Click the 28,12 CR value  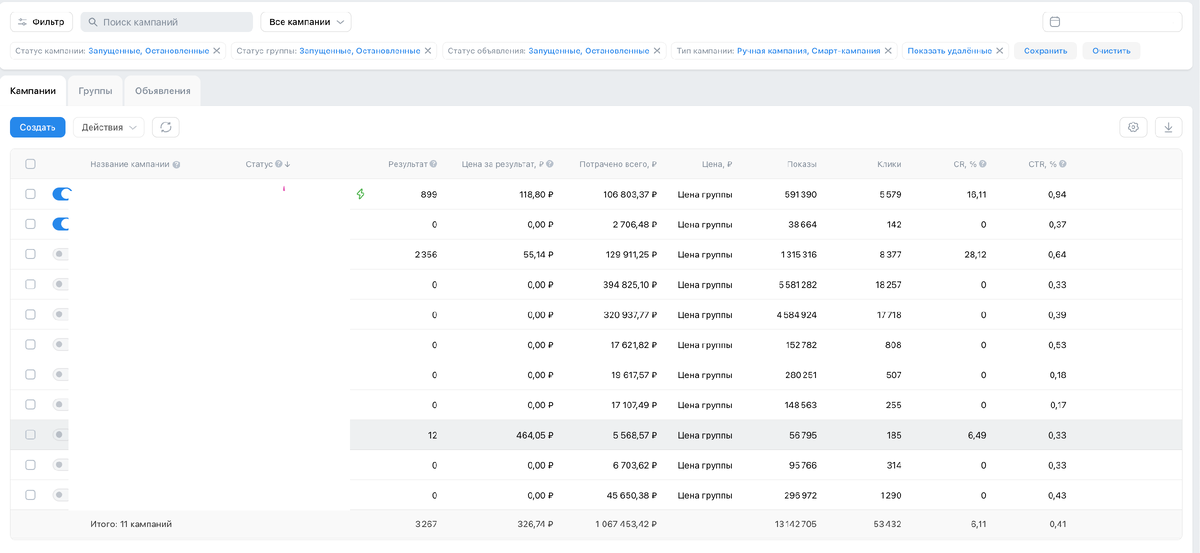[975, 254]
